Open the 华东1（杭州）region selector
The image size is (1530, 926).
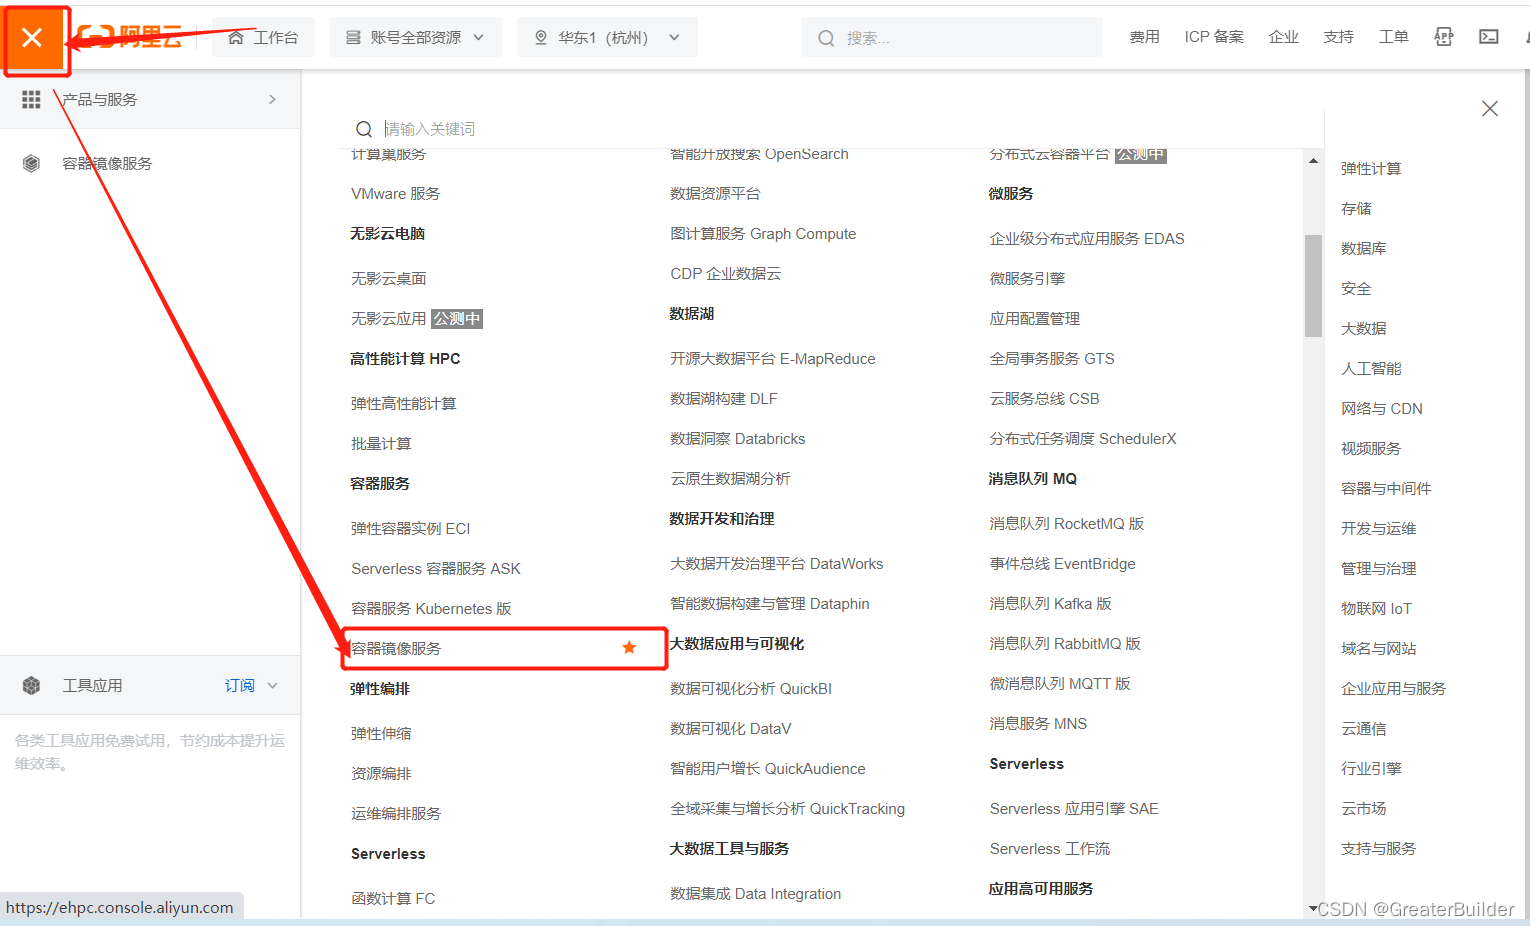pos(607,38)
